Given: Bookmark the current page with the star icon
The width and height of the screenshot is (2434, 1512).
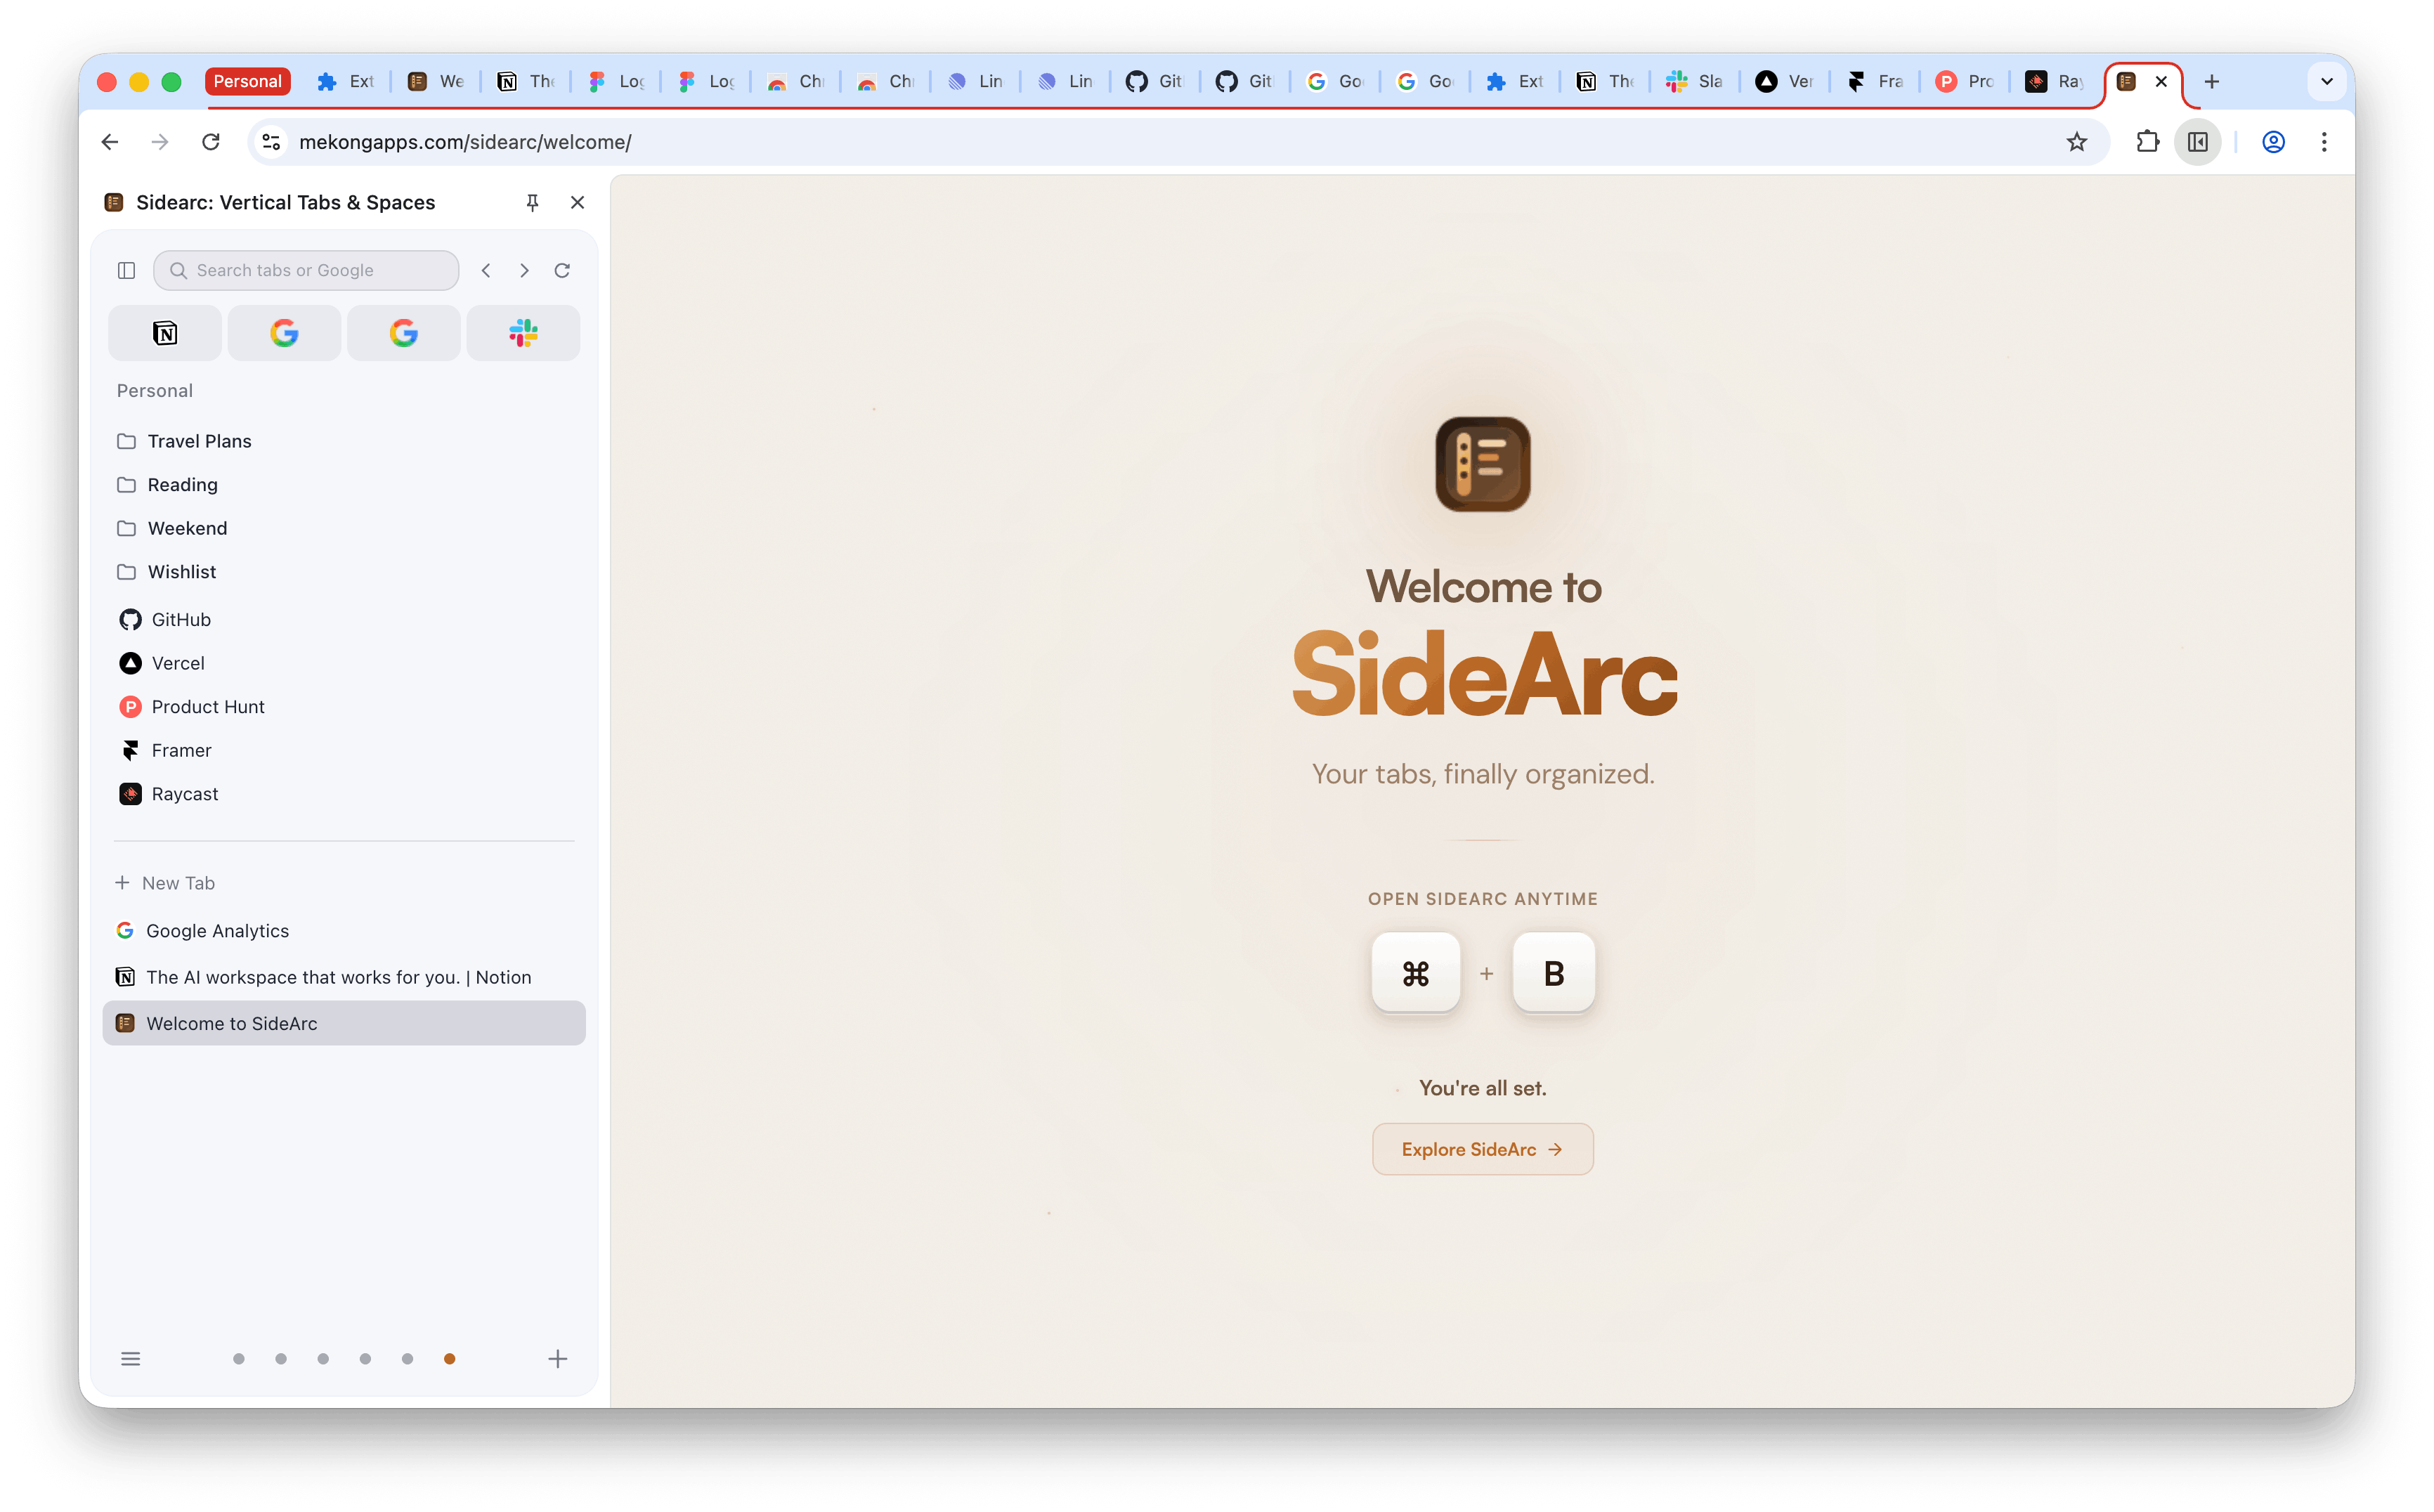Looking at the screenshot, I should point(2077,142).
